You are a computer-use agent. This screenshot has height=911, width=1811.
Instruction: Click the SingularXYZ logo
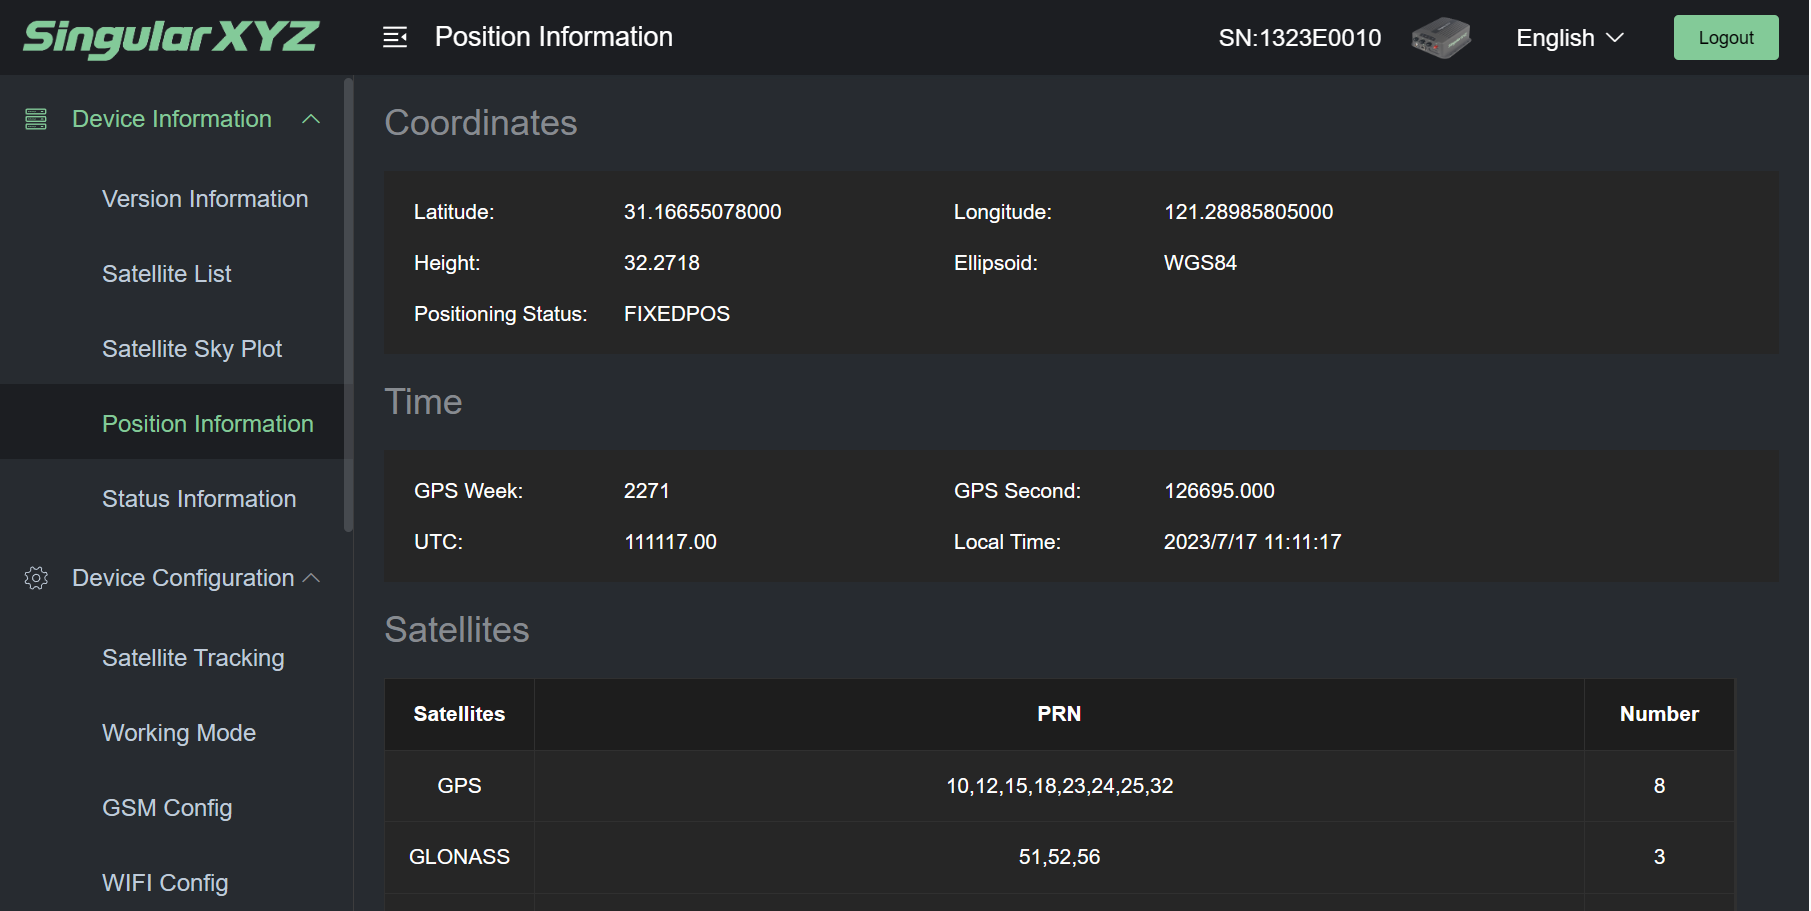(171, 38)
